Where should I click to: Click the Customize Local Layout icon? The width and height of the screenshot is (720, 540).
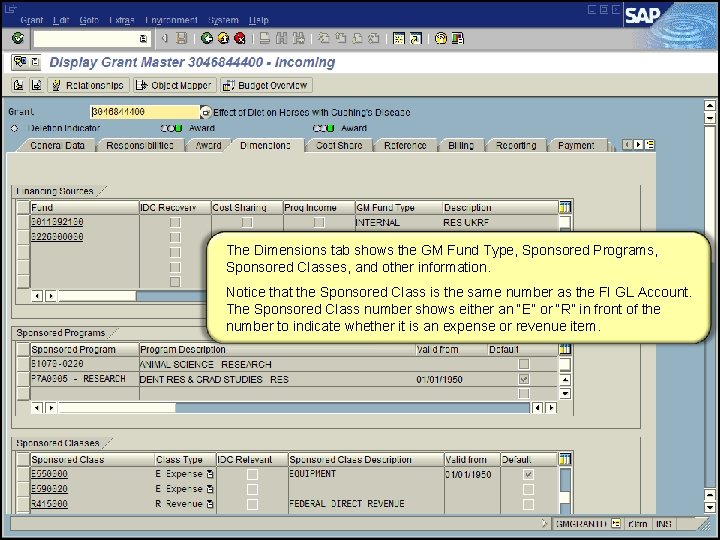click(457, 38)
